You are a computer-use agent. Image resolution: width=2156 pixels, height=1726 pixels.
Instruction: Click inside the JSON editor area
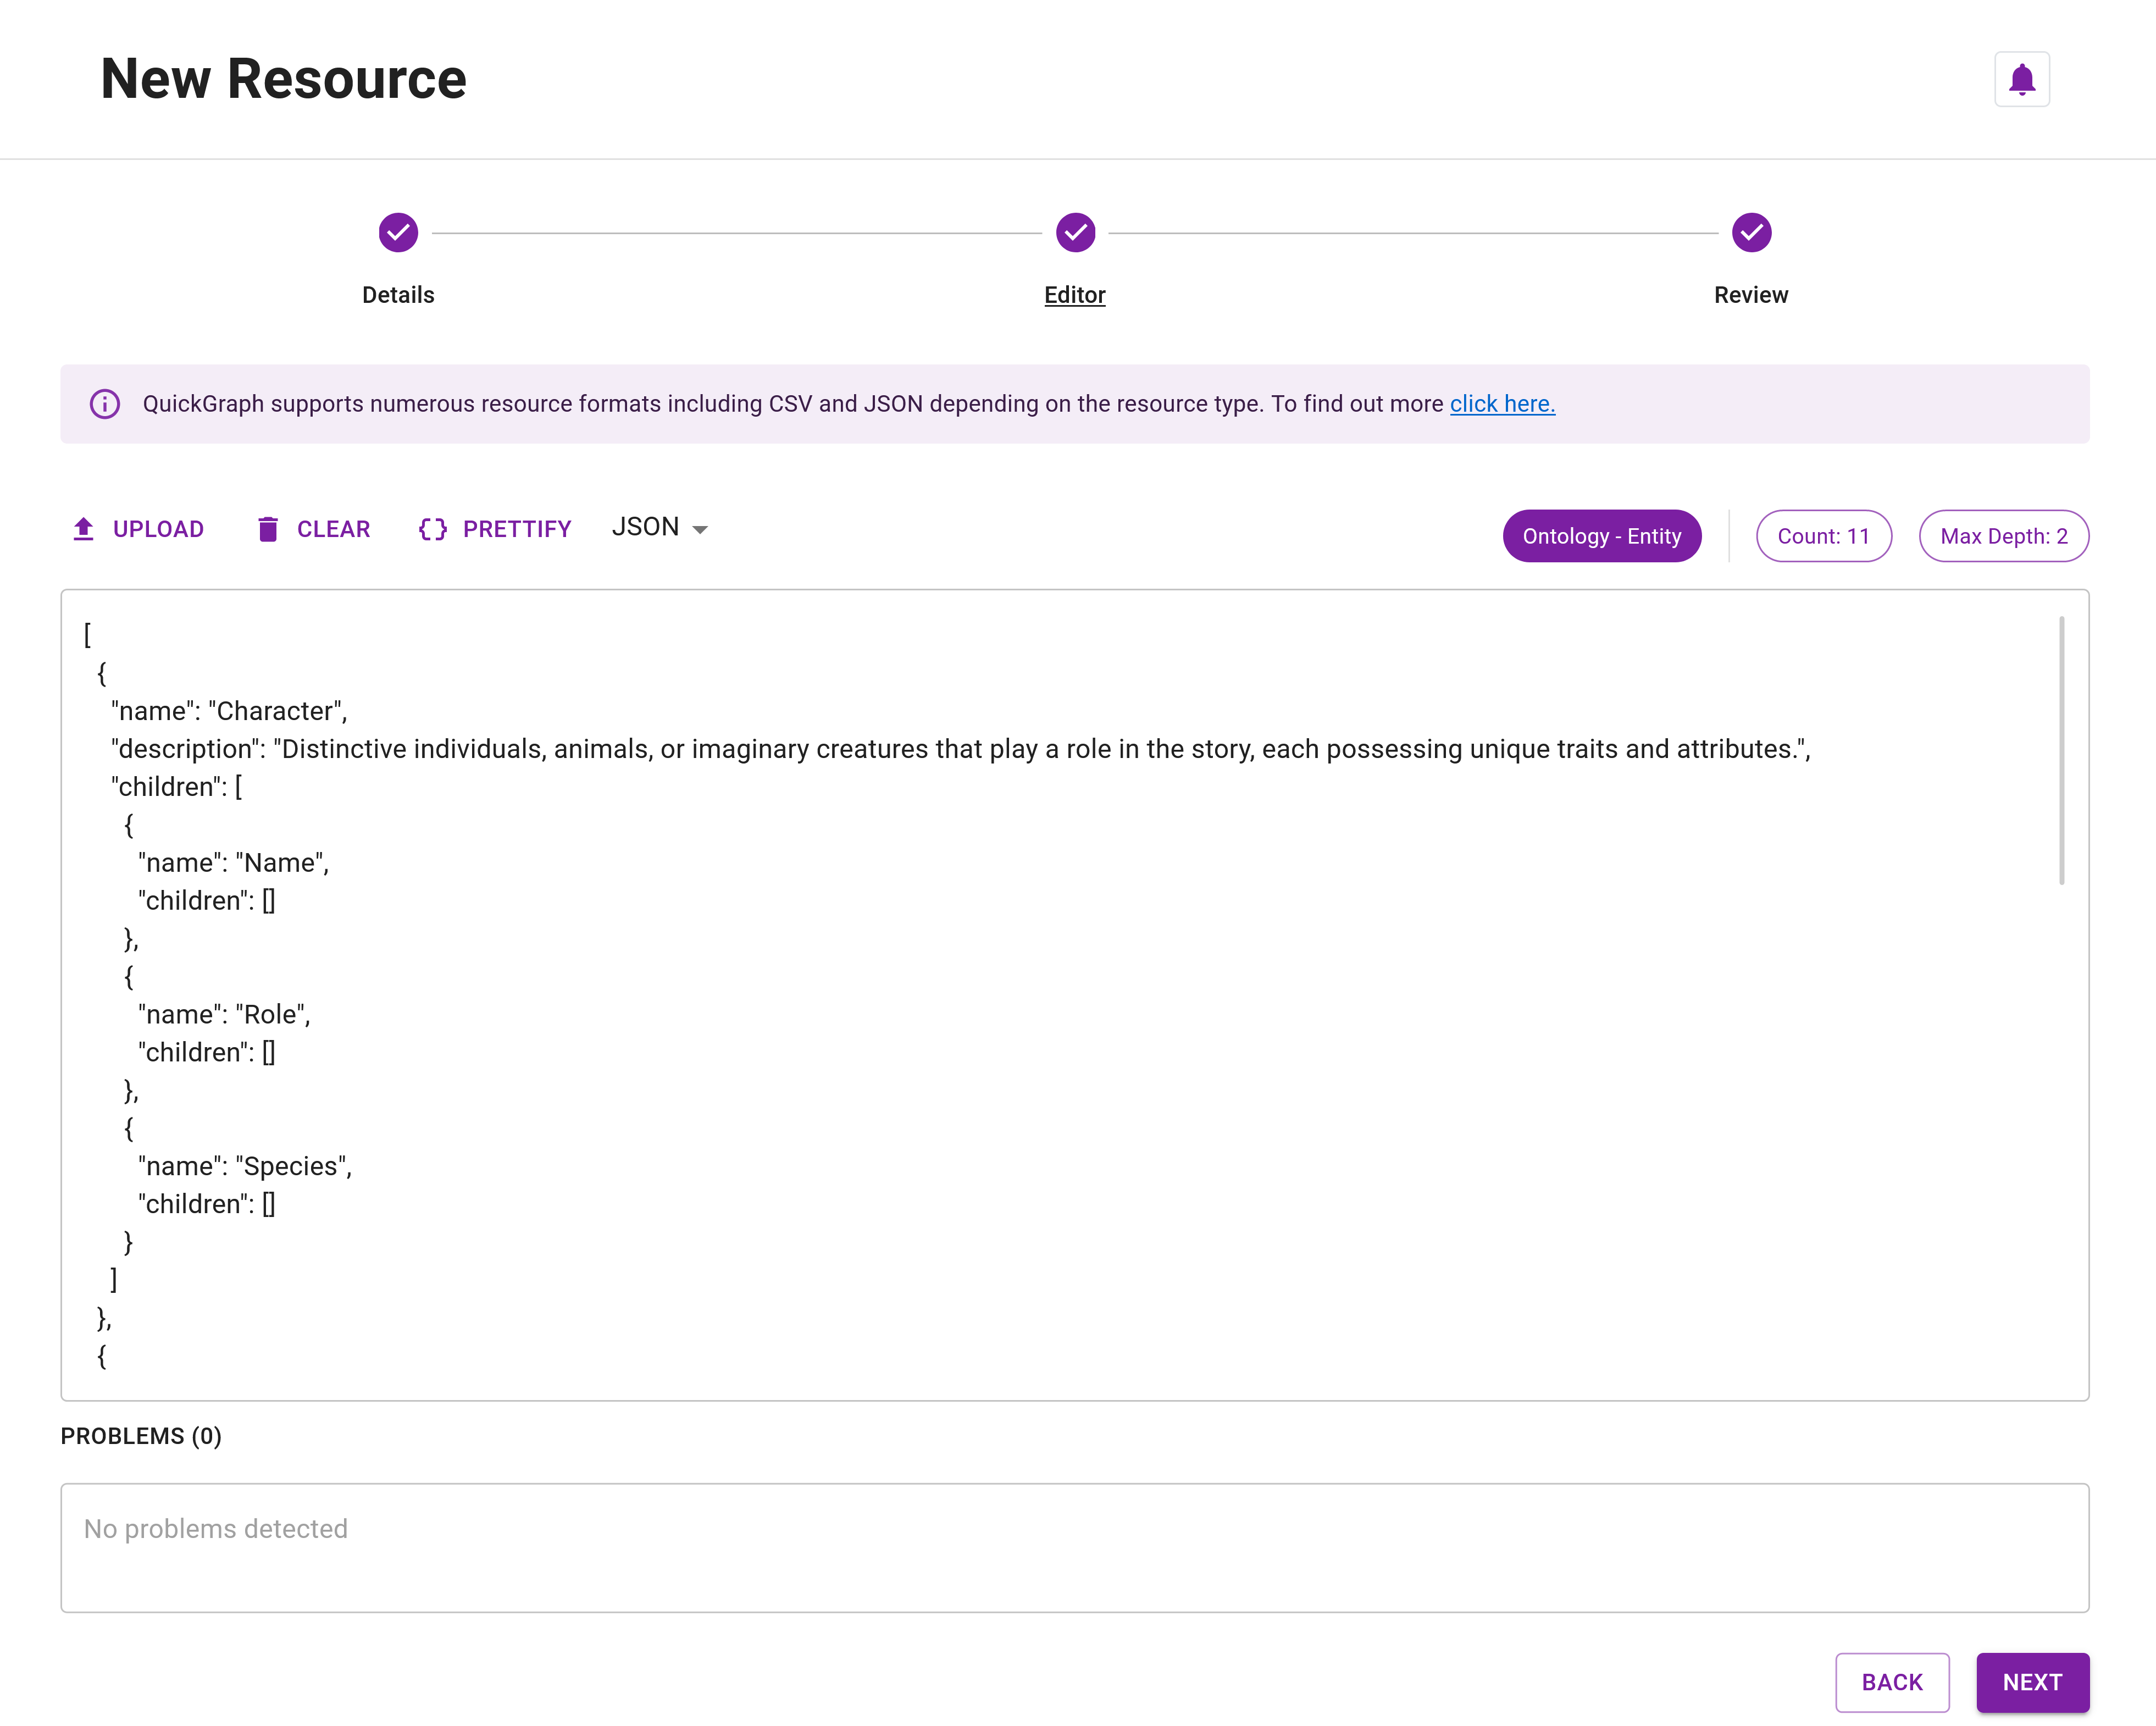coord(1000,1000)
